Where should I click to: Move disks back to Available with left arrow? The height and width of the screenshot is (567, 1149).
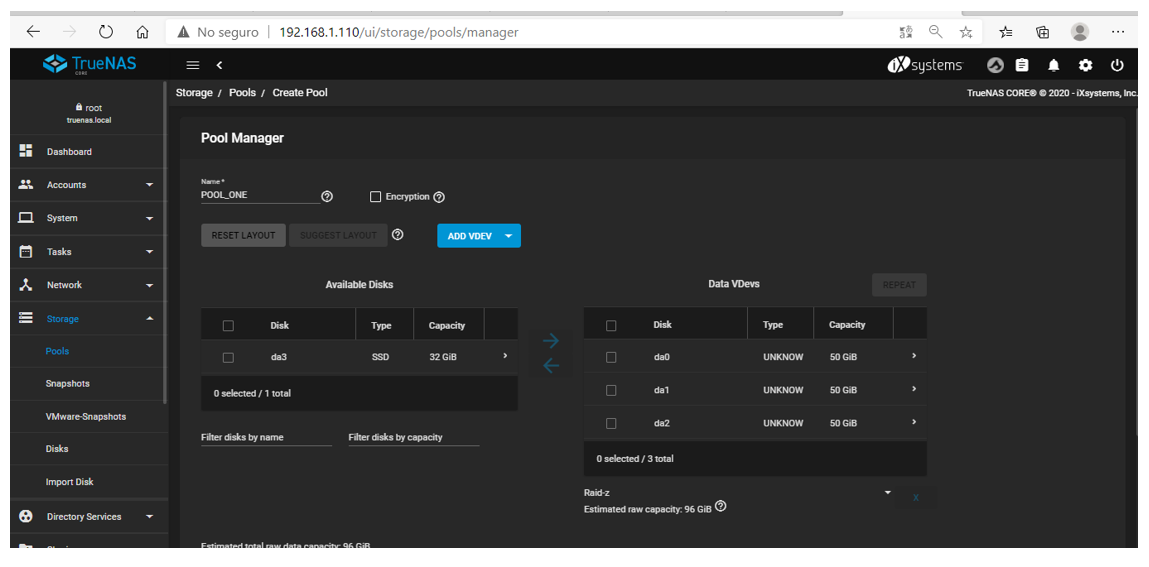pos(551,365)
